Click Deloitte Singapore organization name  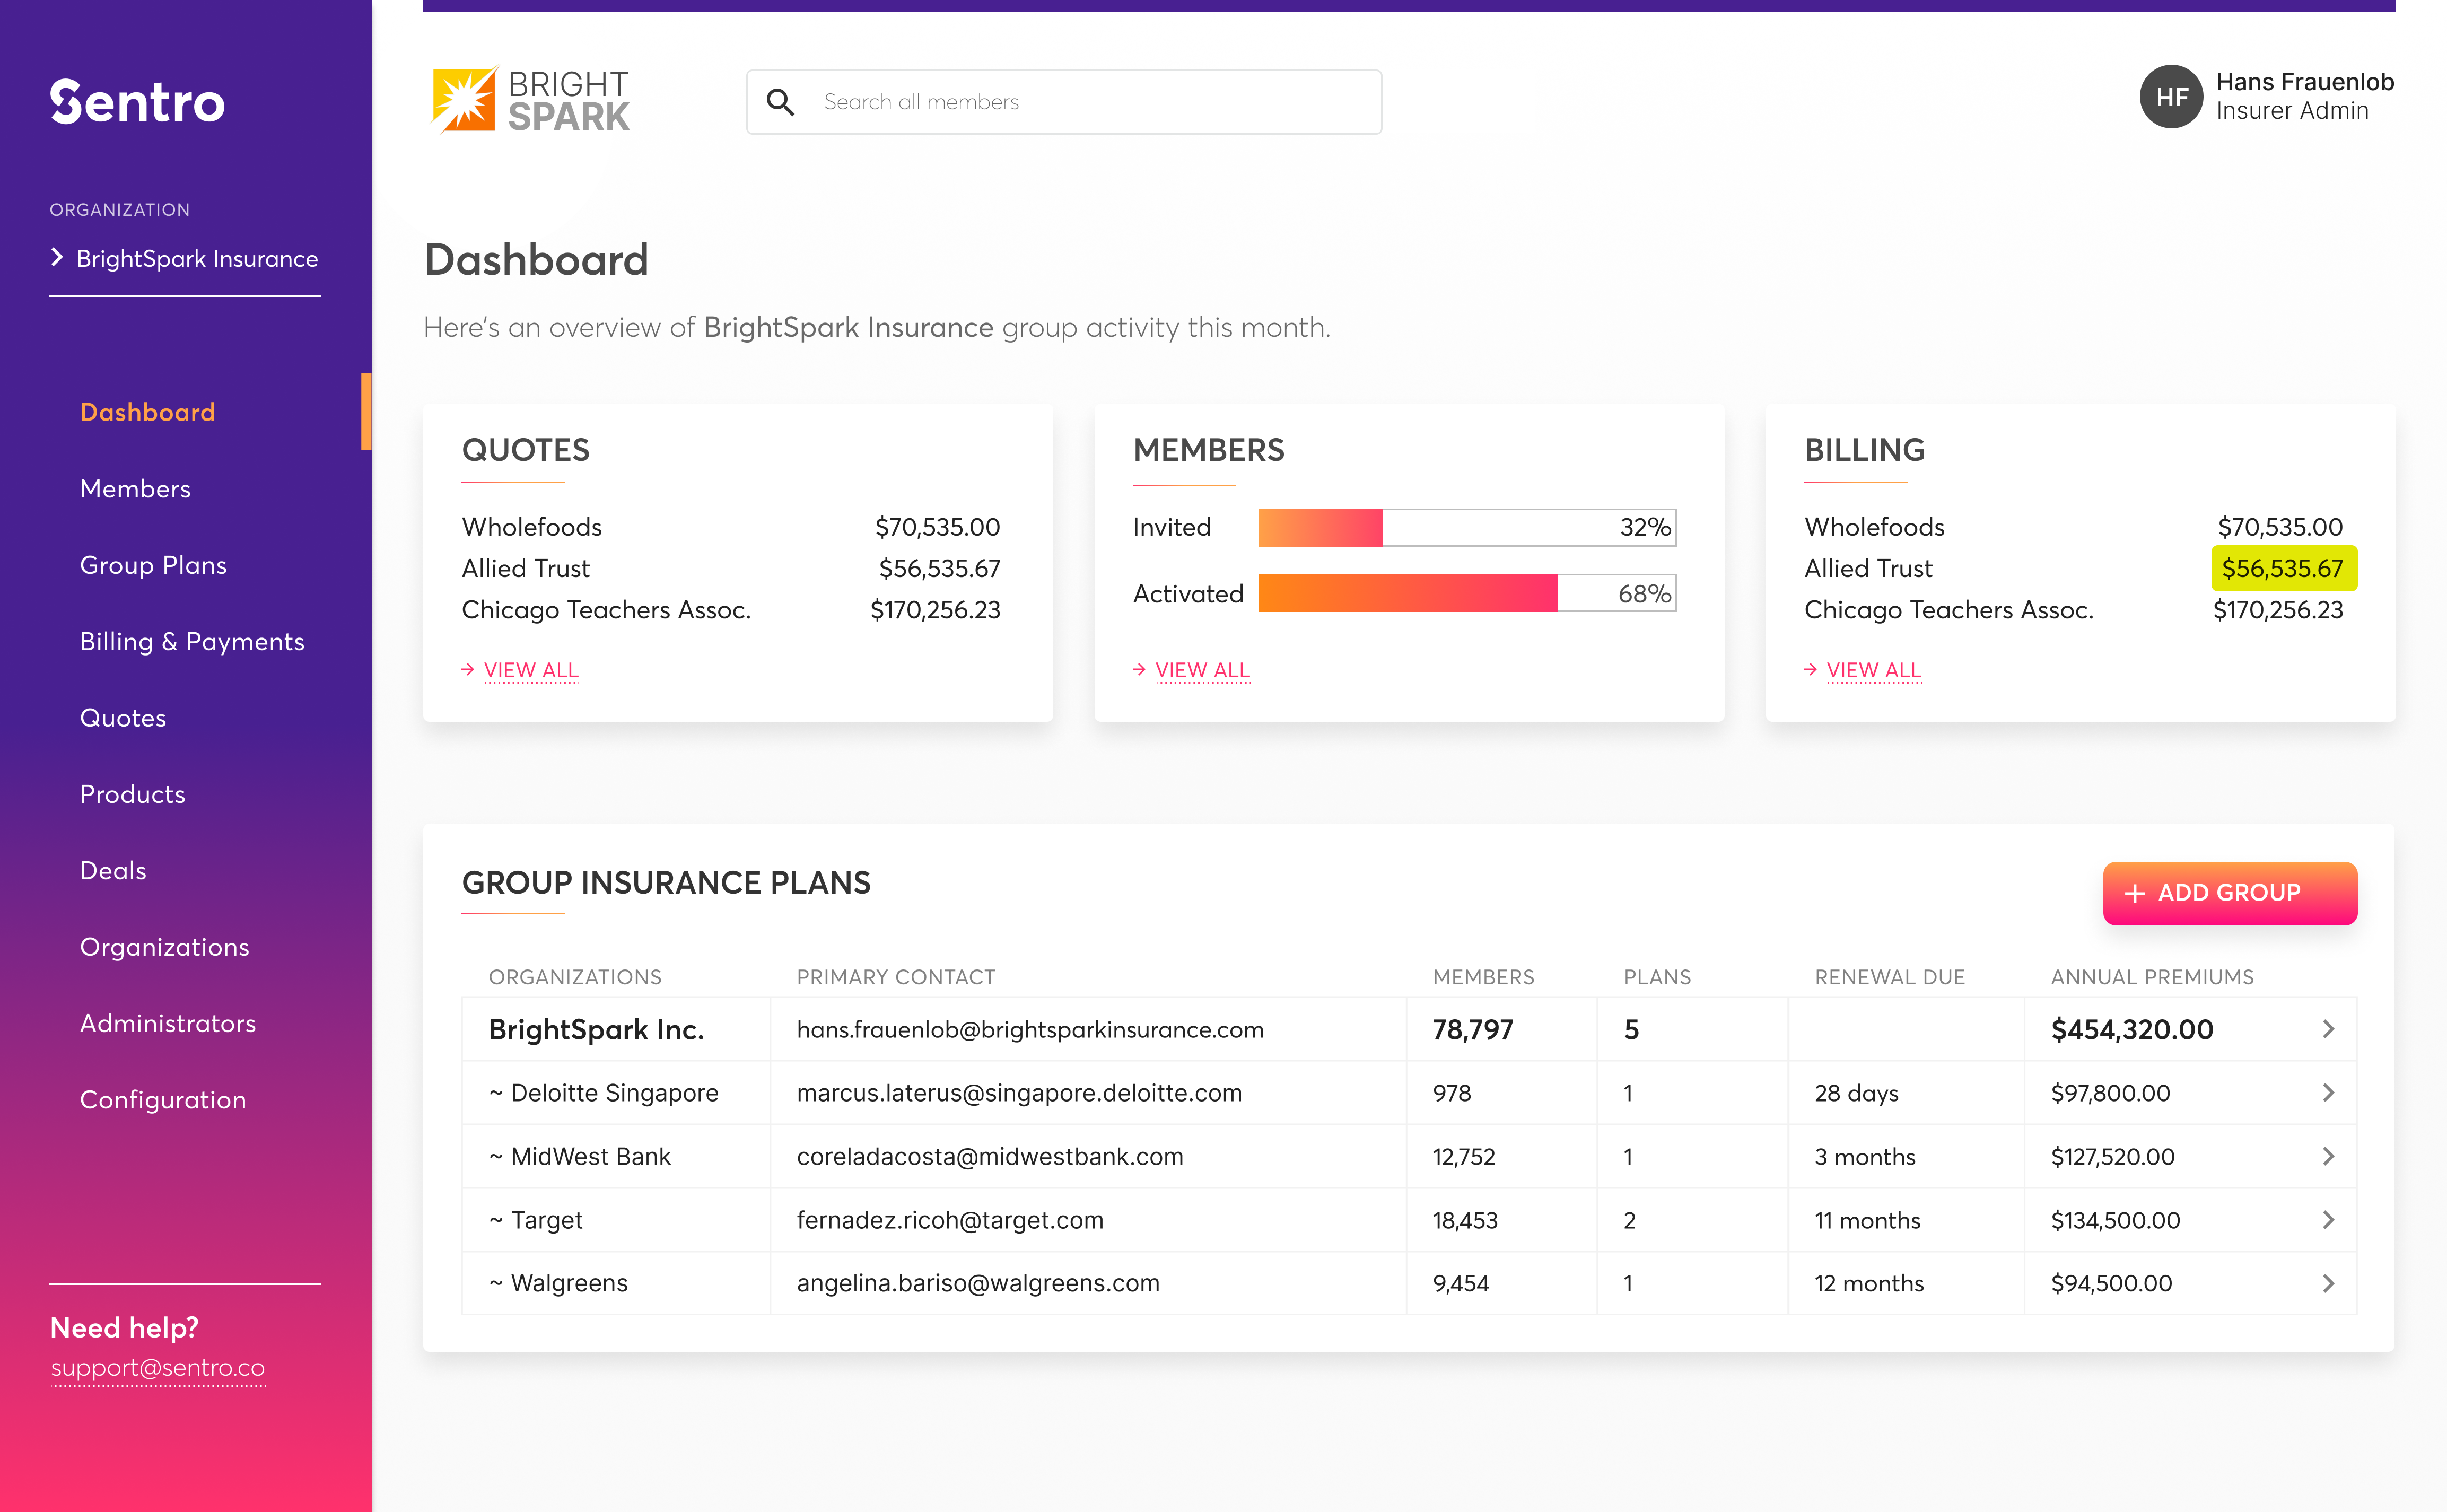pyautogui.click(x=604, y=1093)
